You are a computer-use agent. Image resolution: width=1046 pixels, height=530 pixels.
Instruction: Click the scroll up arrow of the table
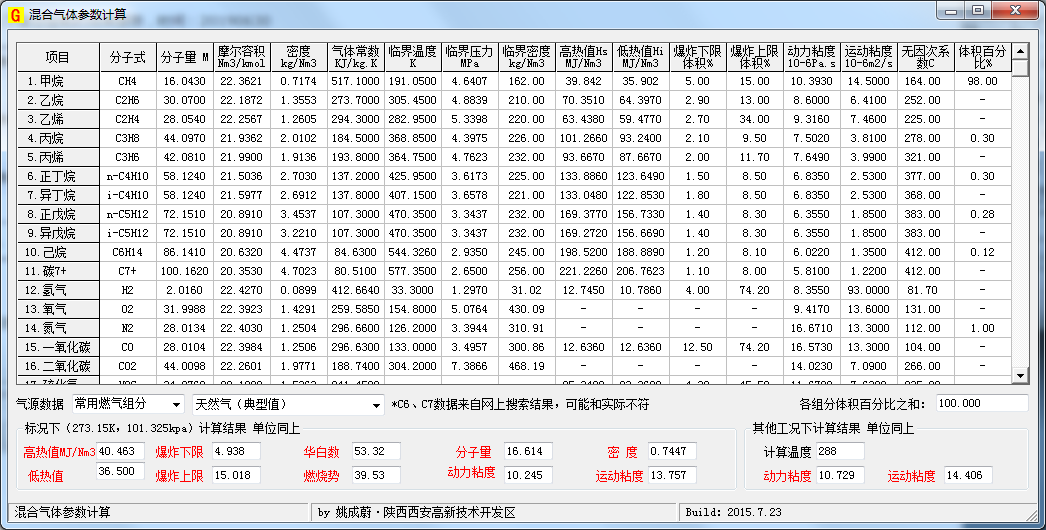tap(1020, 50)
